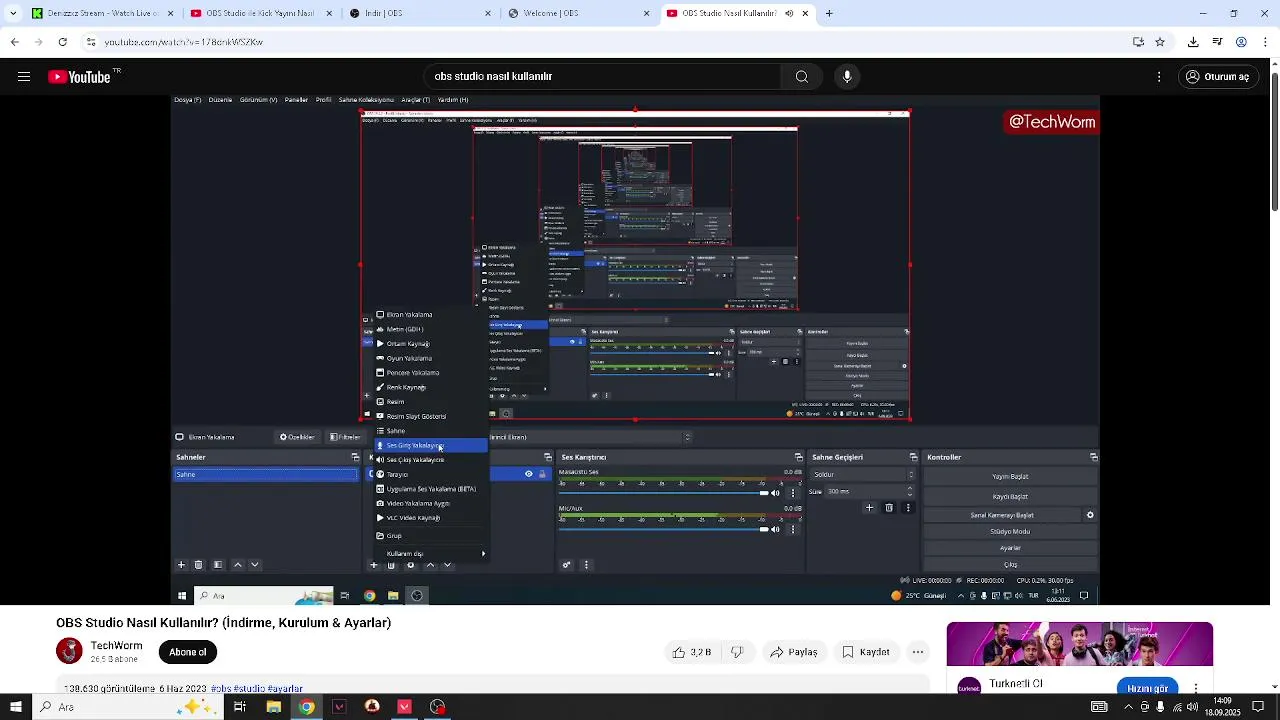Viewport: 1280px width, 720px height.
Task: Bookmark this page with star icon
Action: (x=1160, y=42)
